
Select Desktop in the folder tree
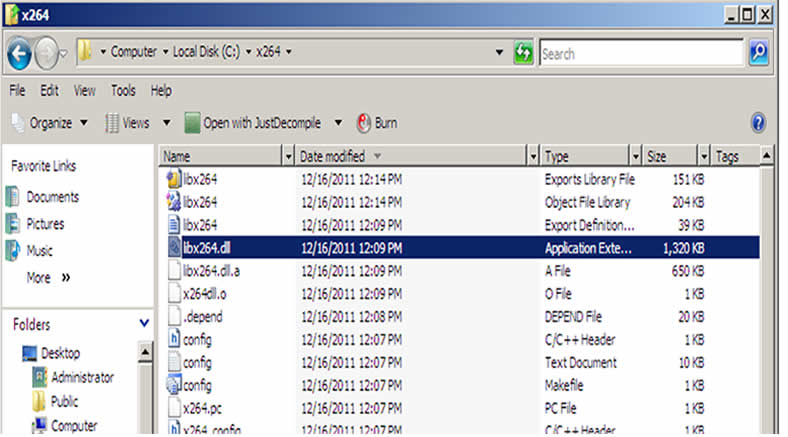(51, 353)
